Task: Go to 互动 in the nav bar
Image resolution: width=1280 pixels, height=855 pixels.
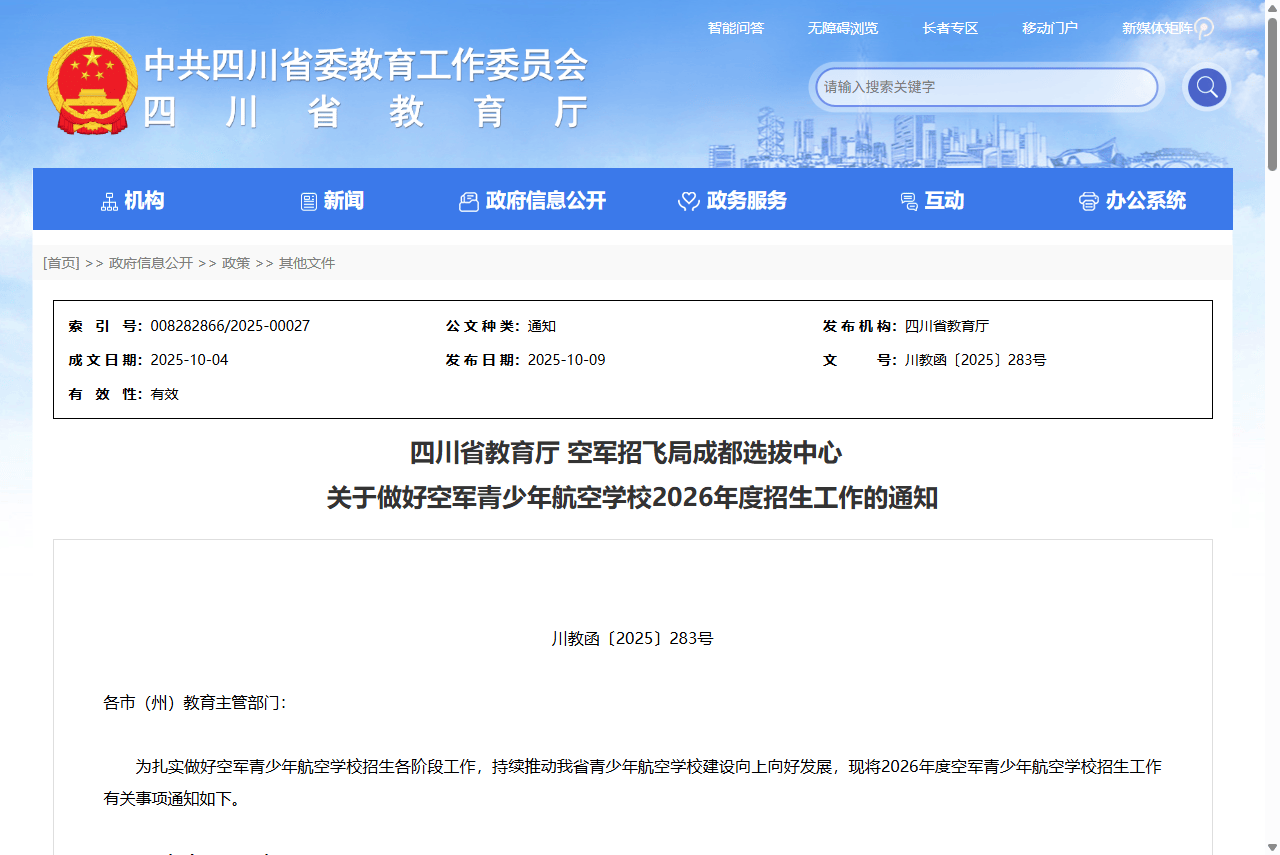Action: [x=943, y=201]
